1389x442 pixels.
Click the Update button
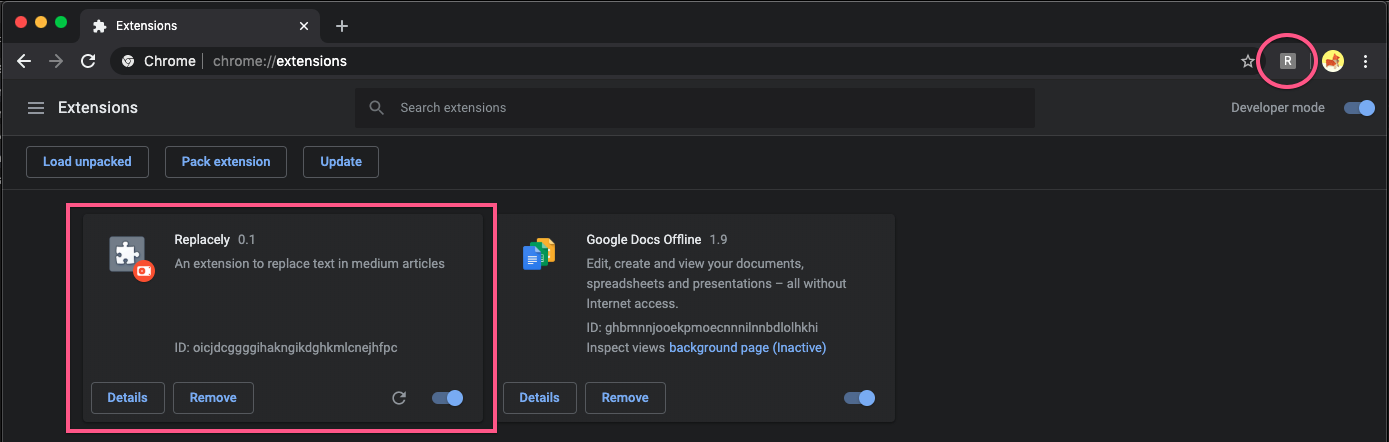coord(341,161)
